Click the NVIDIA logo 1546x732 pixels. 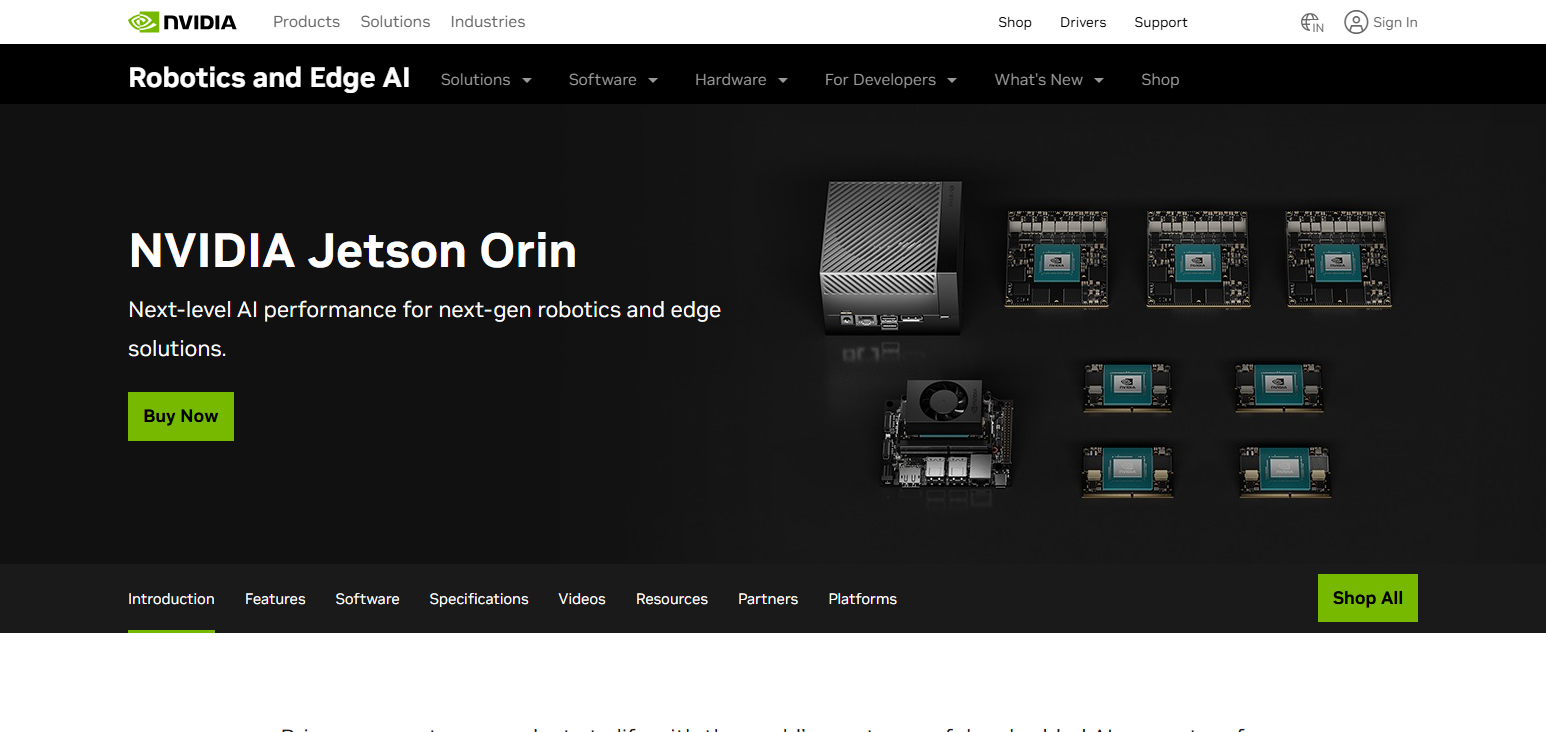tap(183, 22)
